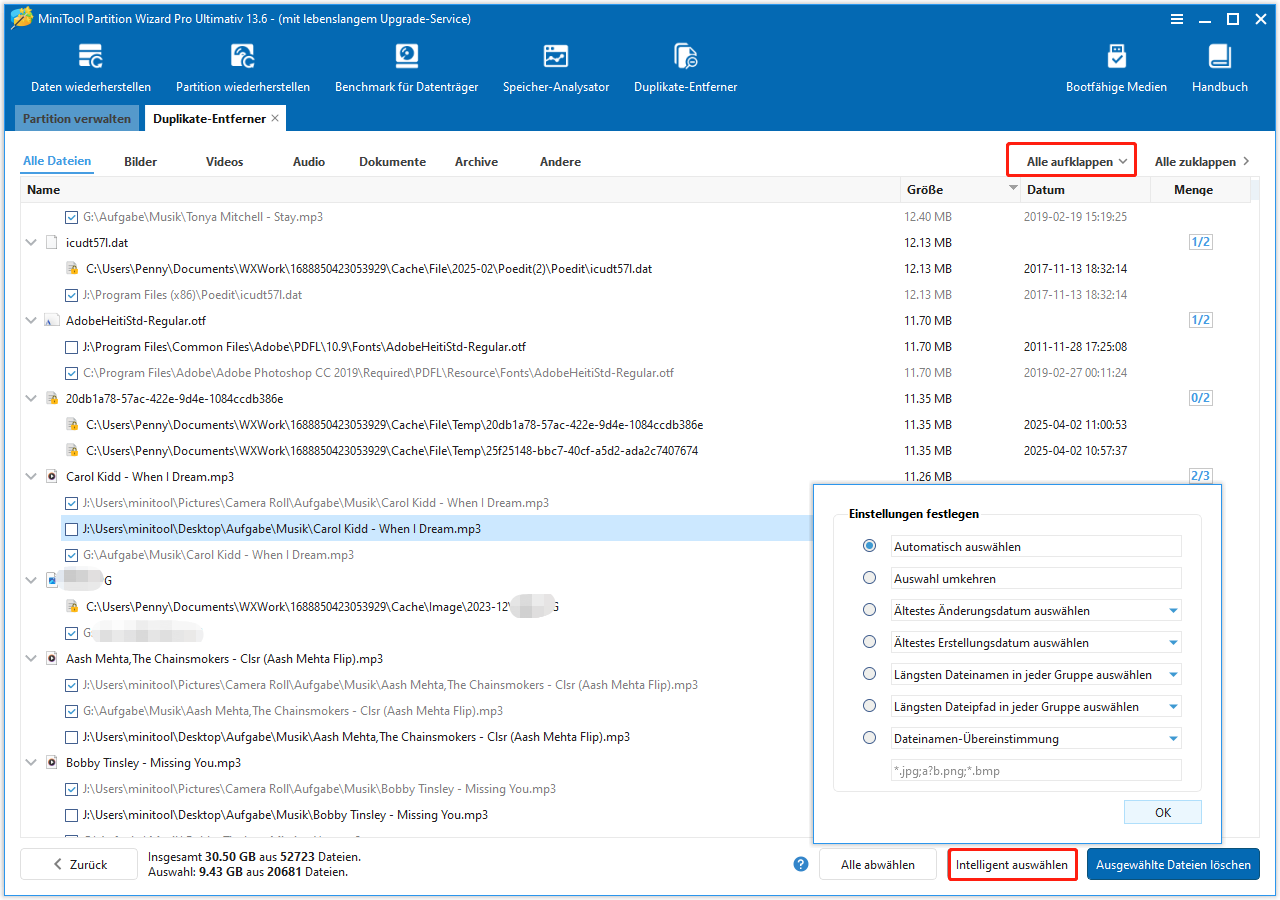
Task: Click the font icon of AdobeHeitiStd-Regular.otf
Action: point(52,321)
